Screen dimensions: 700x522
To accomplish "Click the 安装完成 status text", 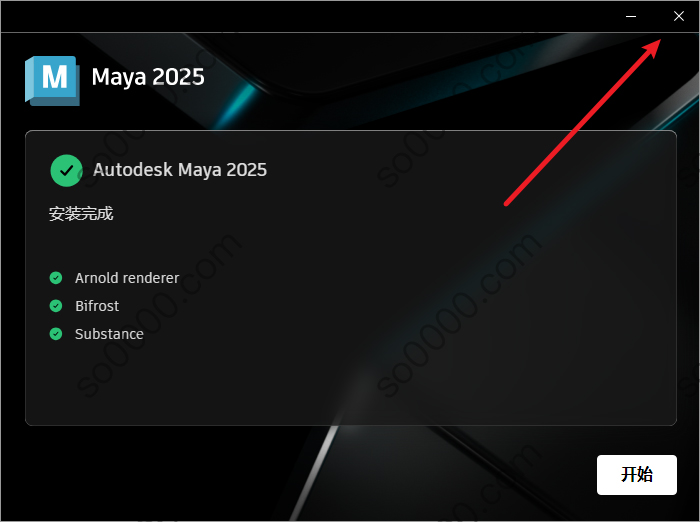I will pyautogui.click(x=81, y=213).
